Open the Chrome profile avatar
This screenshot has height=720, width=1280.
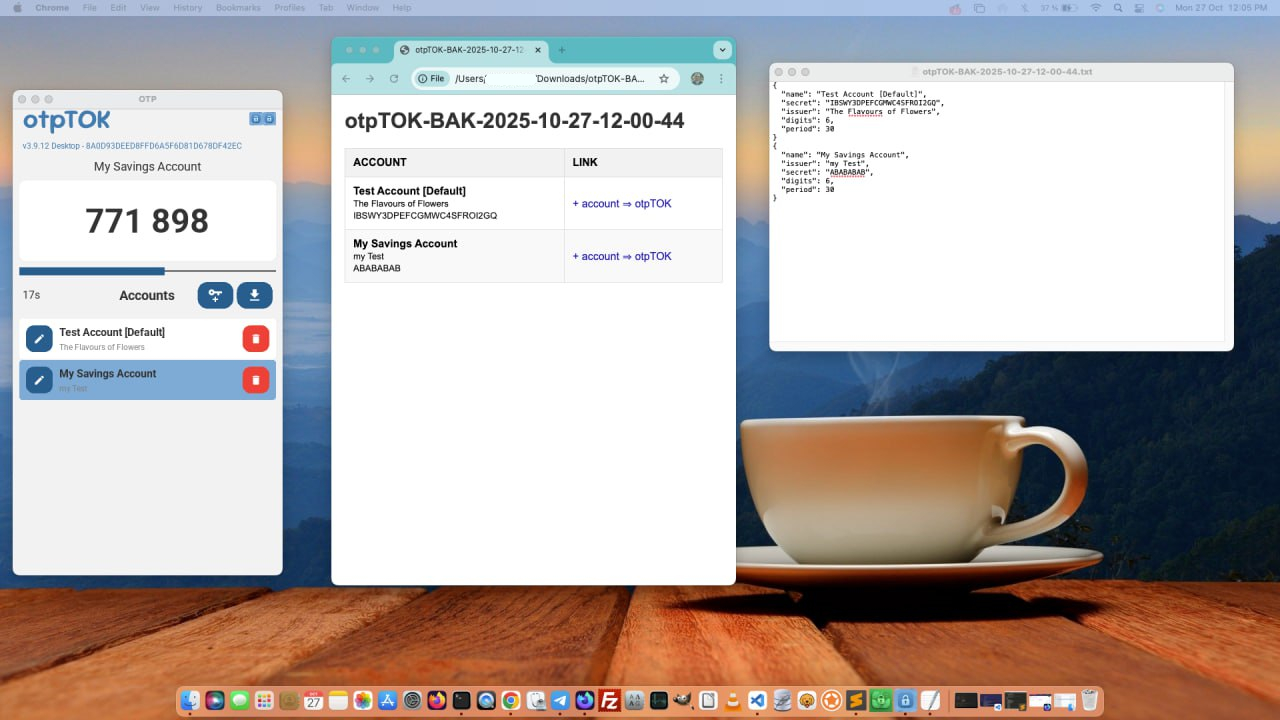(696, 78)
